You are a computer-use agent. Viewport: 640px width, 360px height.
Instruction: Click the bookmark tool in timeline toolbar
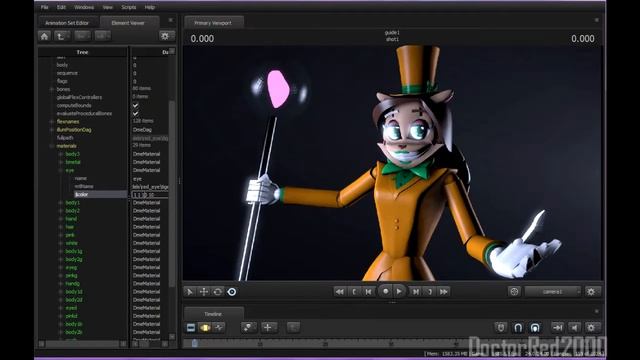coord(248,327)
